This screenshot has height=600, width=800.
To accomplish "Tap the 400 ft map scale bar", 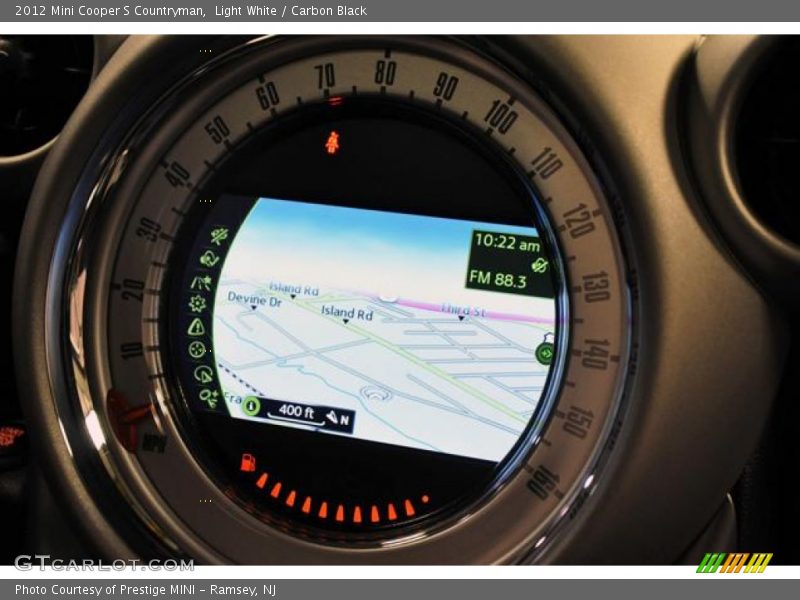I will click(296, 414).
